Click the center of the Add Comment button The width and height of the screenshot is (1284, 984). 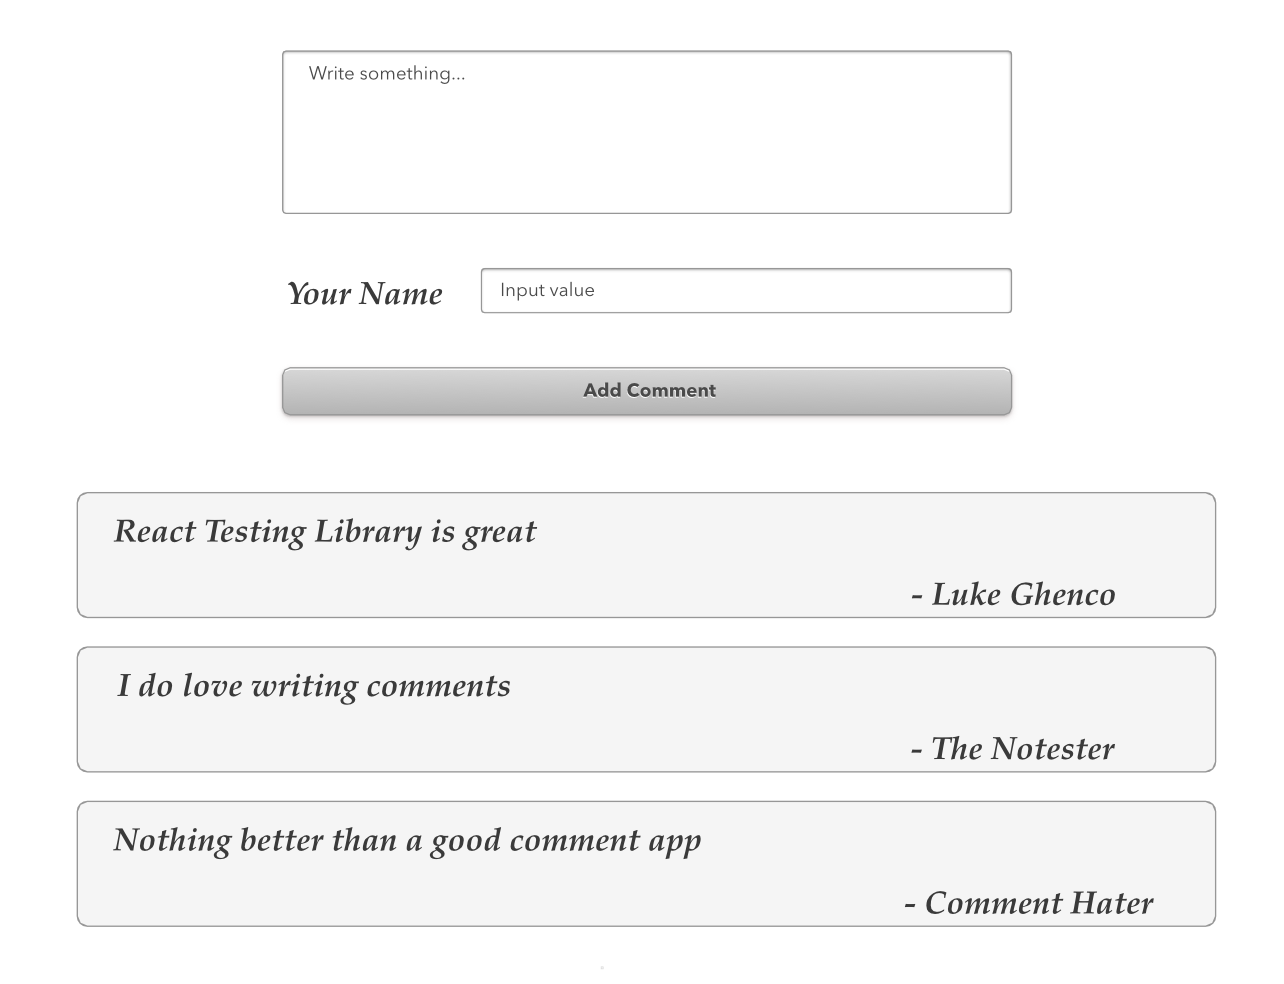point(646,390)
